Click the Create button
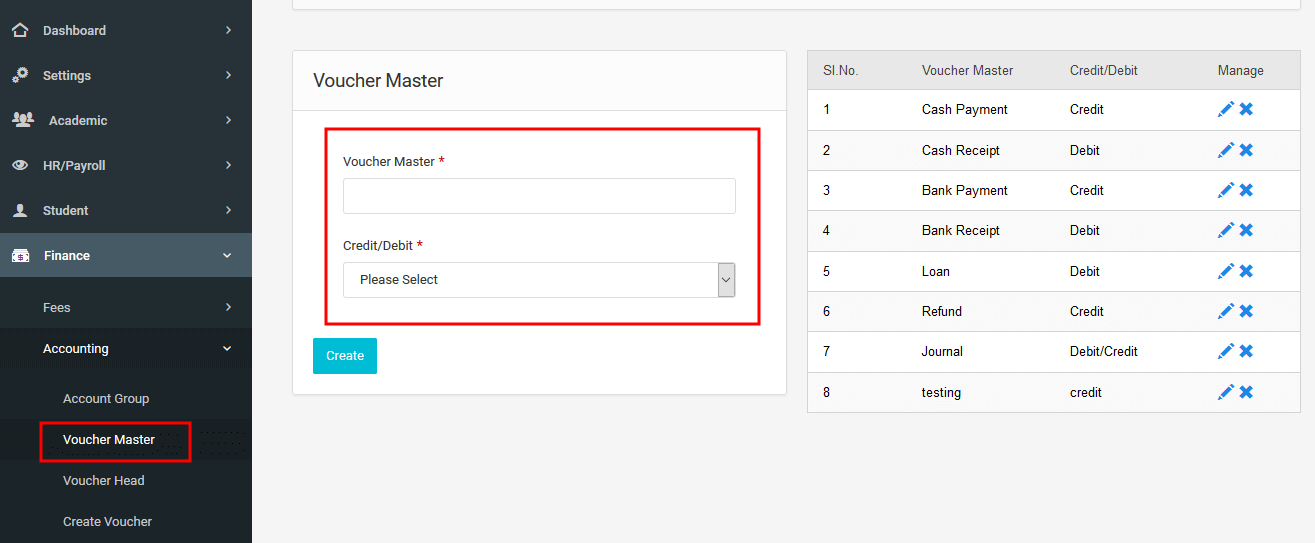Viewport: 1315px width, 543px height. pyautogui.click(x=345, y=356)
